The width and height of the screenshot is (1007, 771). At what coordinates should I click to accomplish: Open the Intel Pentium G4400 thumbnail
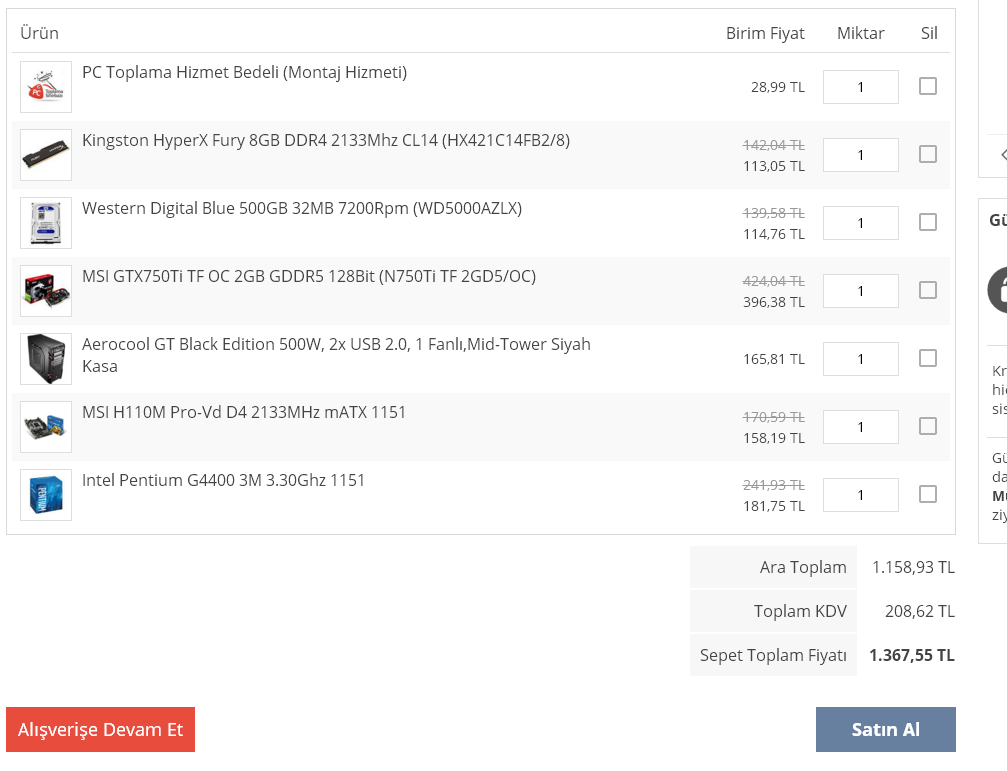[x=46, y=495]
